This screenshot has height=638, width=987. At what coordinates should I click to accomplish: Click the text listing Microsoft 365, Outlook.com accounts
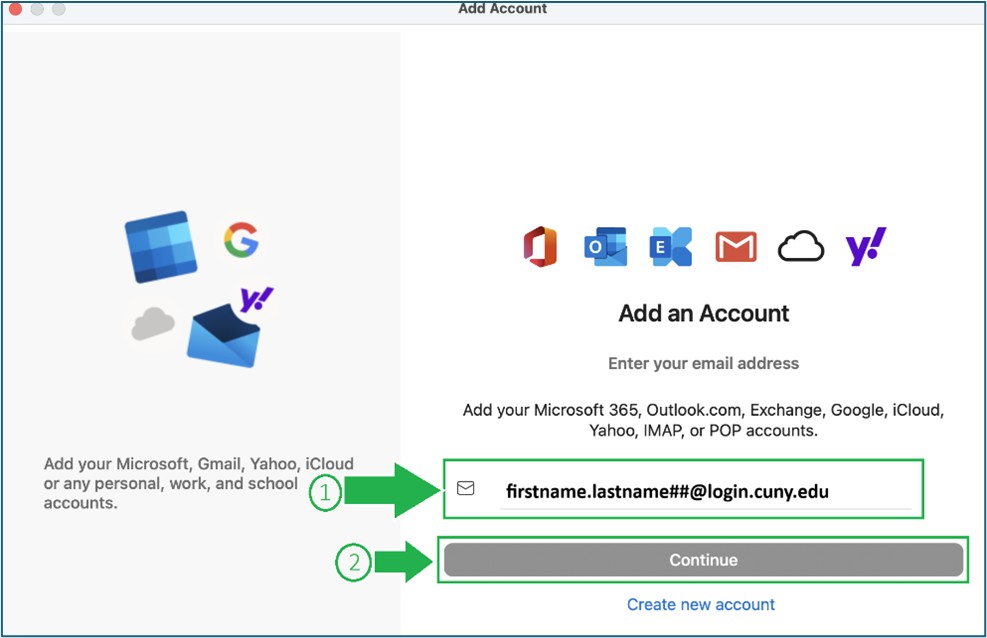tap(703, 420)
